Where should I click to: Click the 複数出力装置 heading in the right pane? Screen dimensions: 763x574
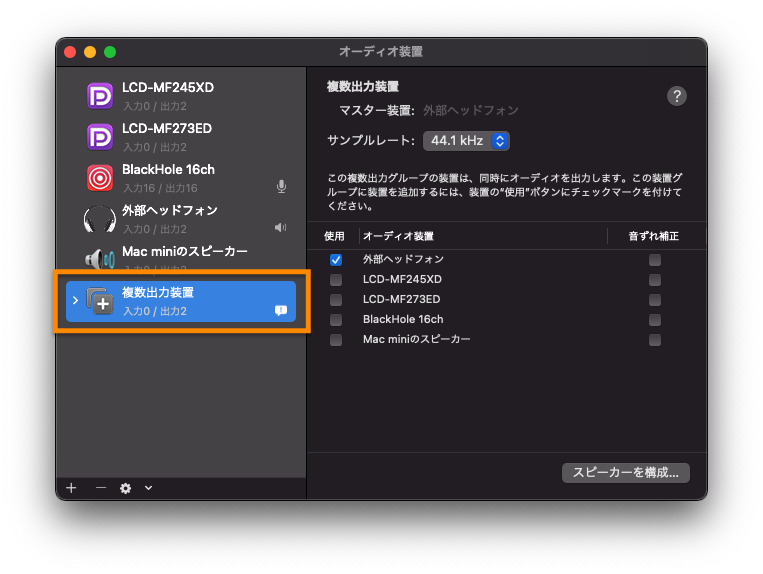[x=363, y=87]
